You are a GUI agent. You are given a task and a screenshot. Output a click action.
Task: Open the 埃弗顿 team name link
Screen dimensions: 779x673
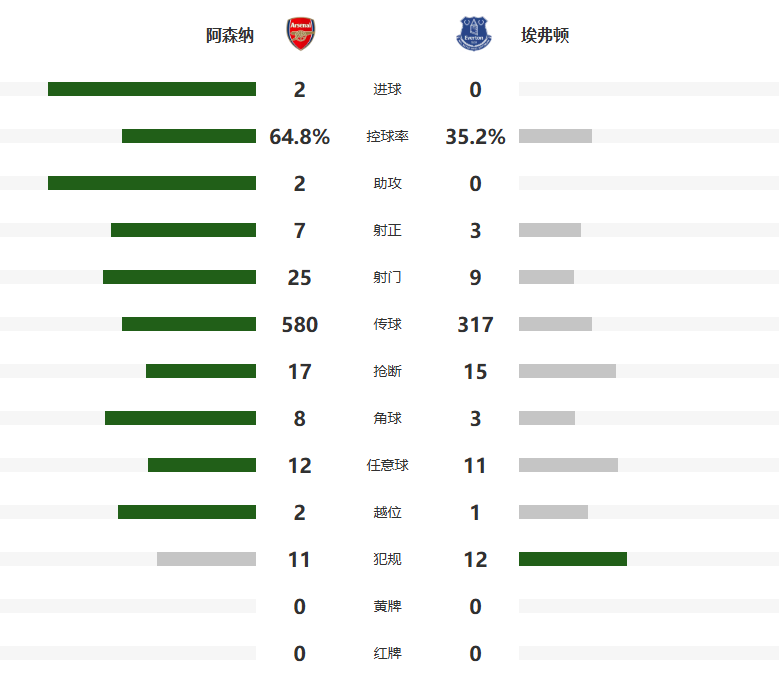[x=545, y=36]
